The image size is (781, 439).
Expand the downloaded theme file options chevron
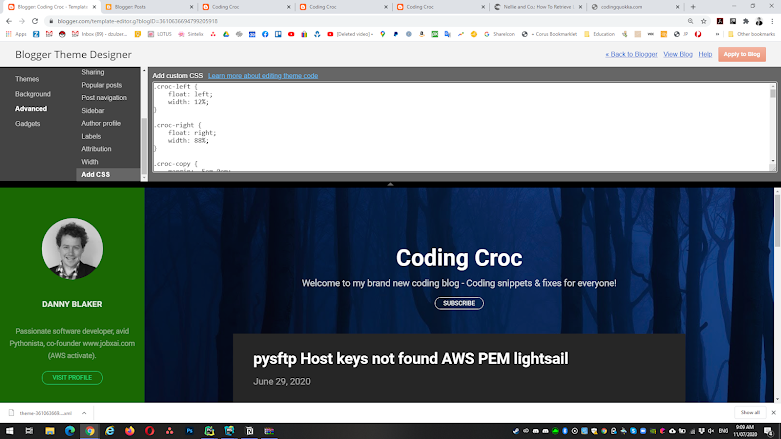click(x=84, y=413)
